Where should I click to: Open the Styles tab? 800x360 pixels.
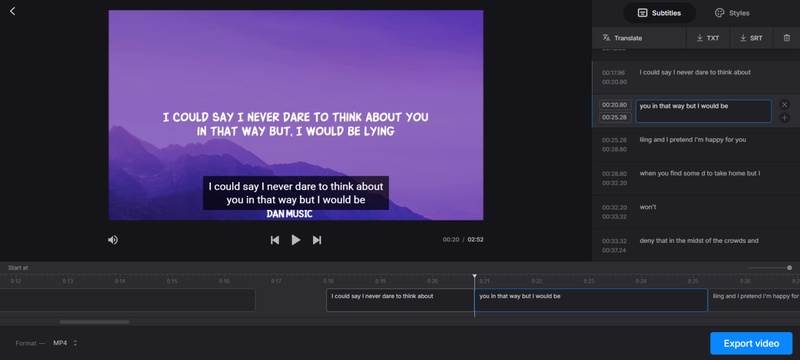click(x=732, y=13)
